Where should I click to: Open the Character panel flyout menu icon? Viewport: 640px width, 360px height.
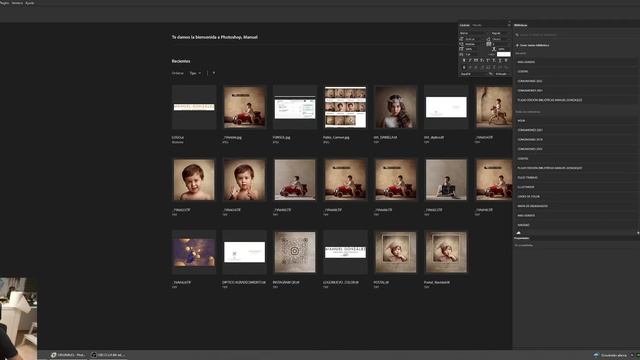point(509,25)
